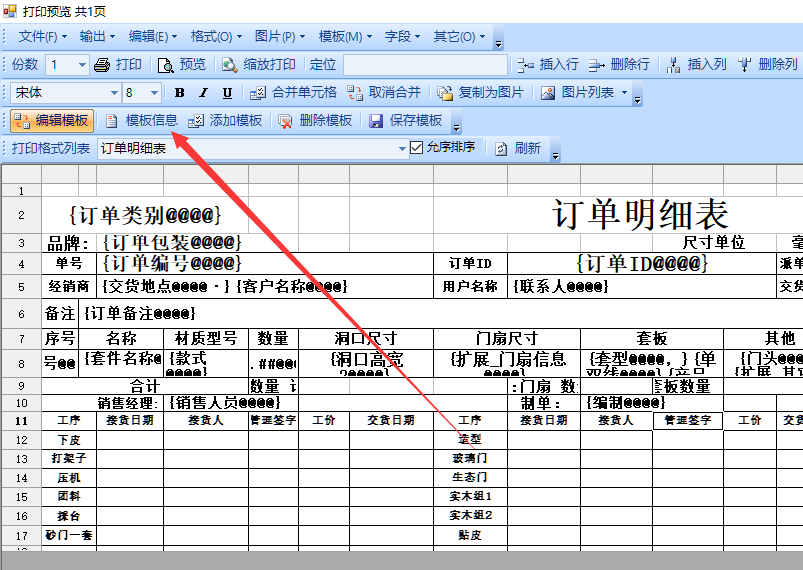Click Scaled Print (缩放打印) icon
Screen dimensions: 803x570
(x=230, y=64)
